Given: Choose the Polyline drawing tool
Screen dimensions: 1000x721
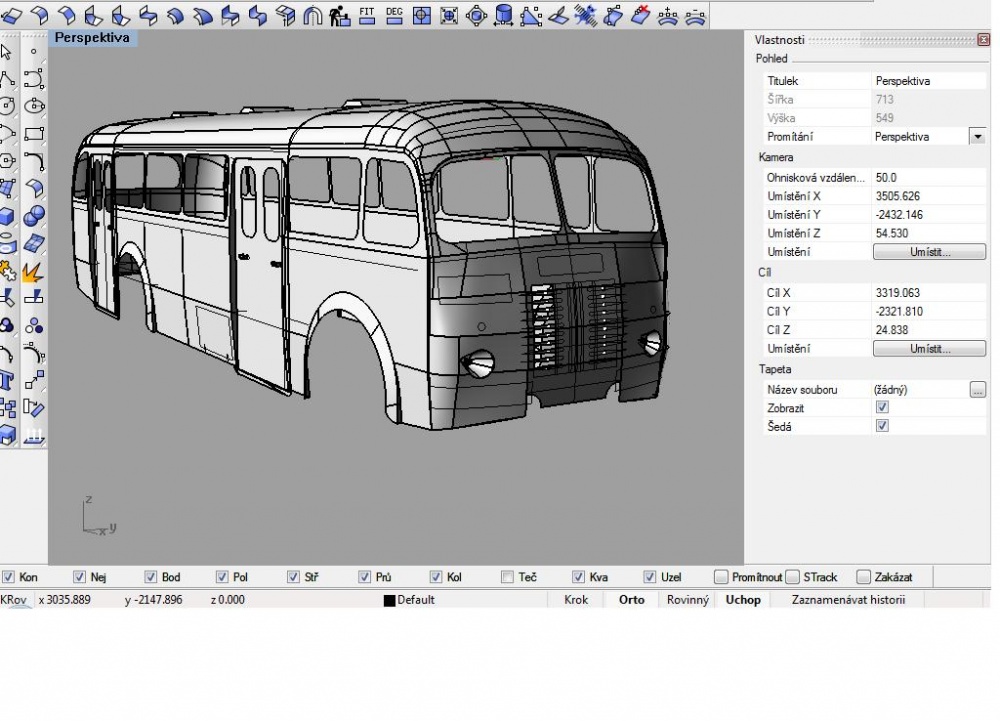Looking at the screenshot, I should [7, 79].
